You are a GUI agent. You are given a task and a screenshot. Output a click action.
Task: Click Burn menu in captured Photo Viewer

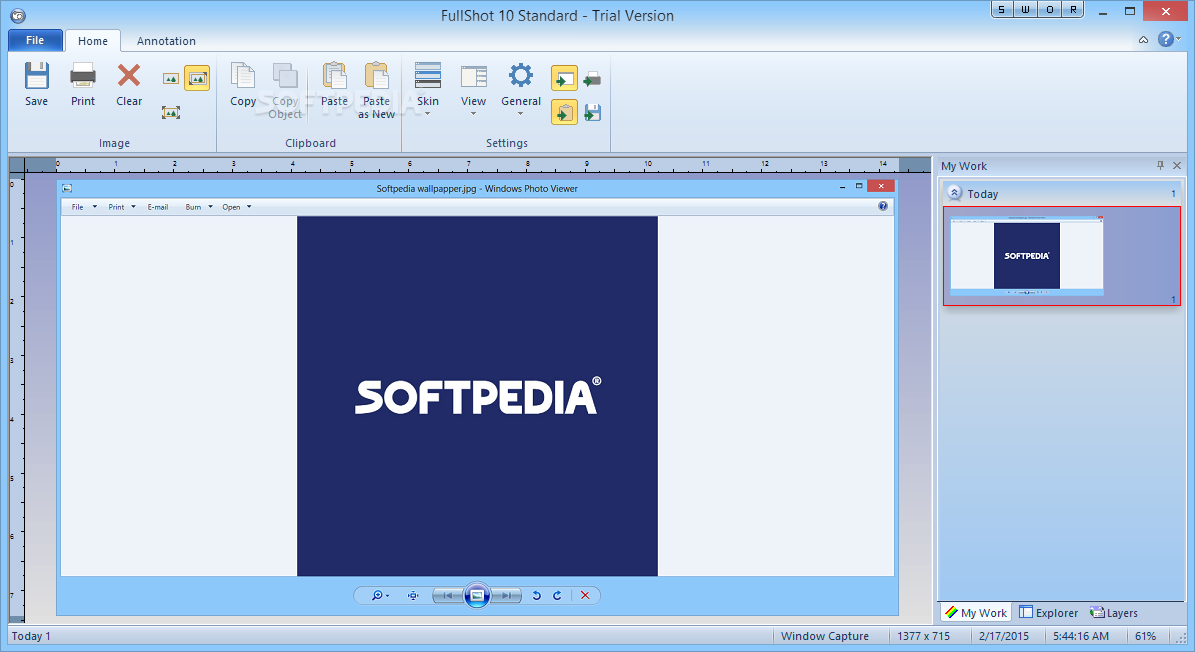point(199,207)
